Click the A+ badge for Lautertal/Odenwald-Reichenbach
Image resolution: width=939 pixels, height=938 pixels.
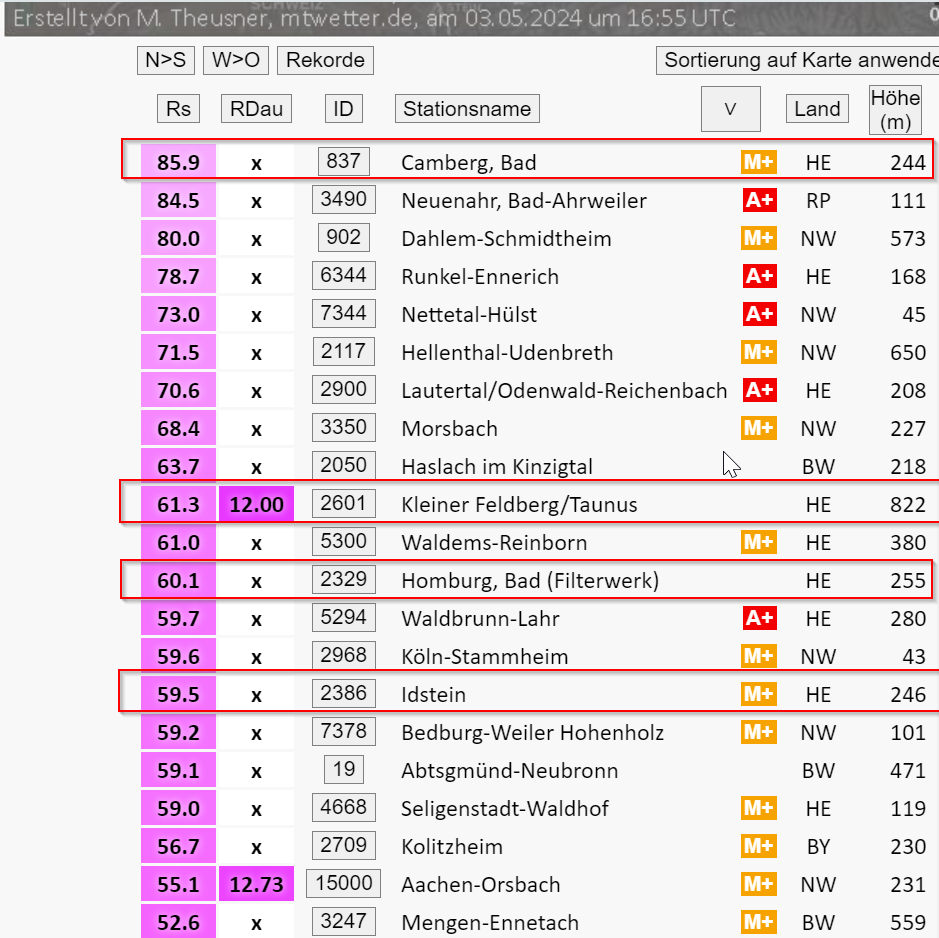(x=760, y=390)
